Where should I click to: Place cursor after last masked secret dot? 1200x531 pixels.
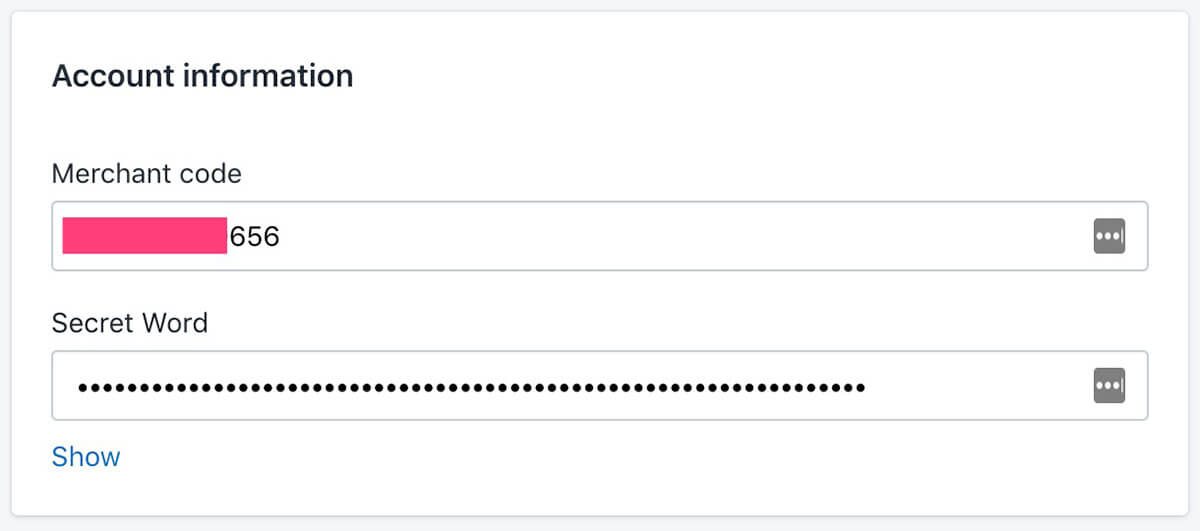click(868, 386)
